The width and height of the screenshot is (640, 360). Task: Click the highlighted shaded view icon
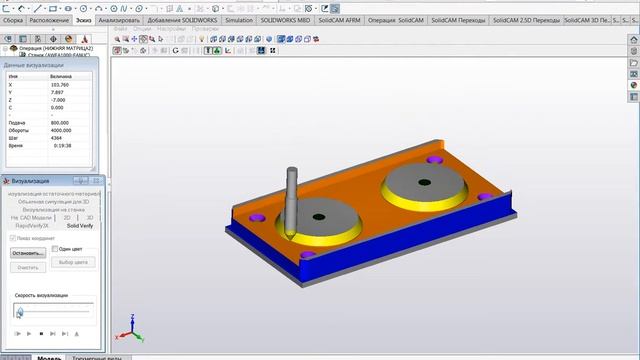pos(281,39)
